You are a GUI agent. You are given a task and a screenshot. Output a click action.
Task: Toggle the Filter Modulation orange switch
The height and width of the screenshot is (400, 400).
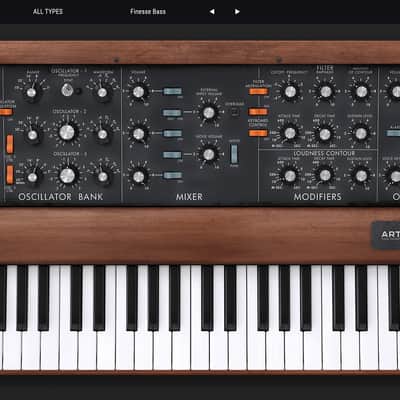(x=258, y=91)
